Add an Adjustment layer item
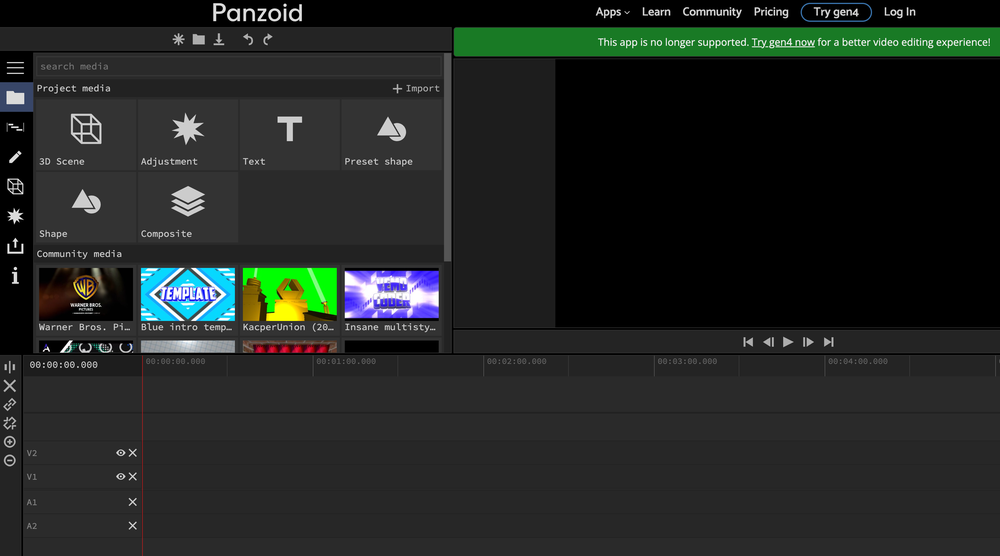This screenshot has height=556, width=1000. (x=188, y=135)
